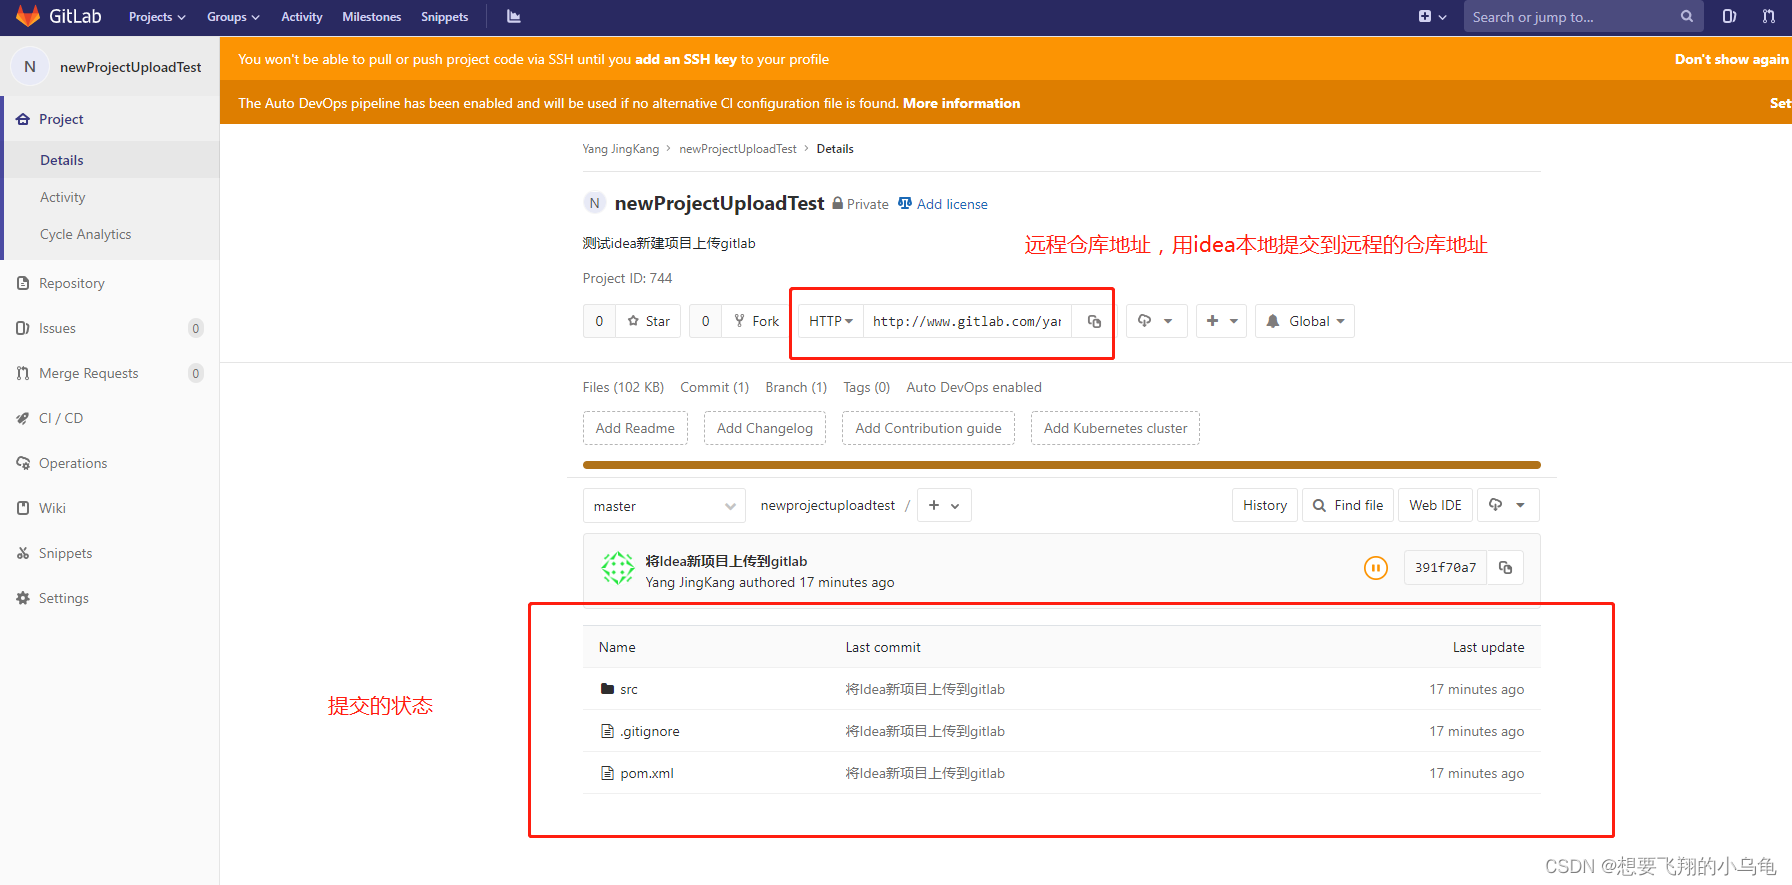Image resolution: width=1792 pixels, height=885 pixels.
Task: Select the master branch dropdown
Action: [664, 506]
